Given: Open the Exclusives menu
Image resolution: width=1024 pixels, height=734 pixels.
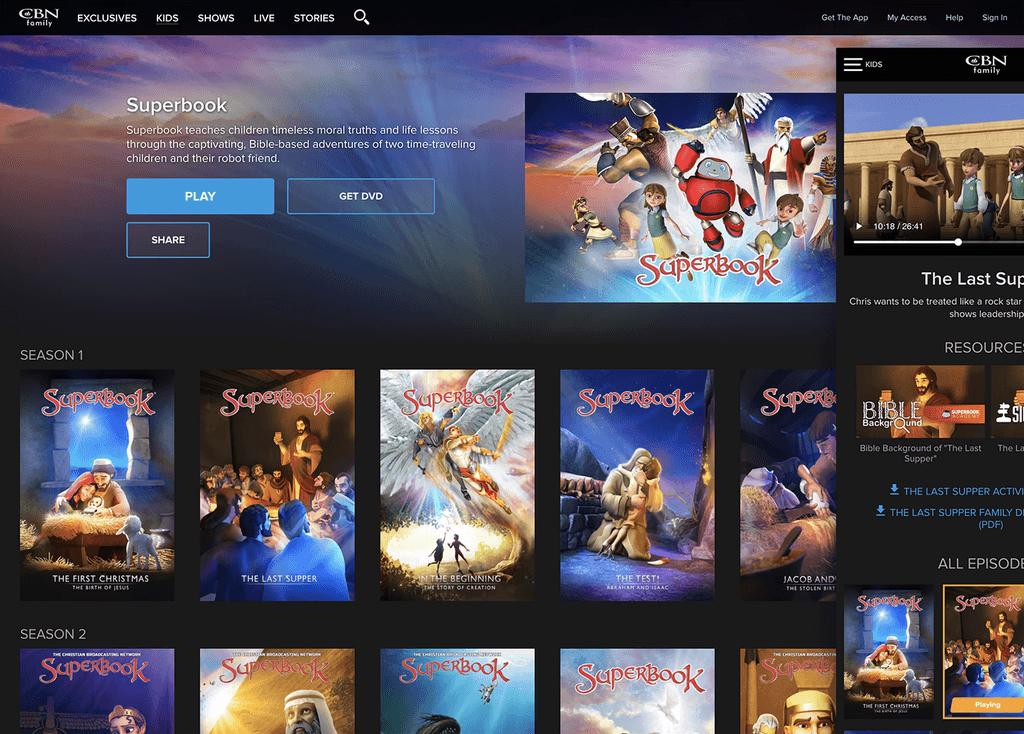Looking at the screenshot, I should [x=106, y=18].
